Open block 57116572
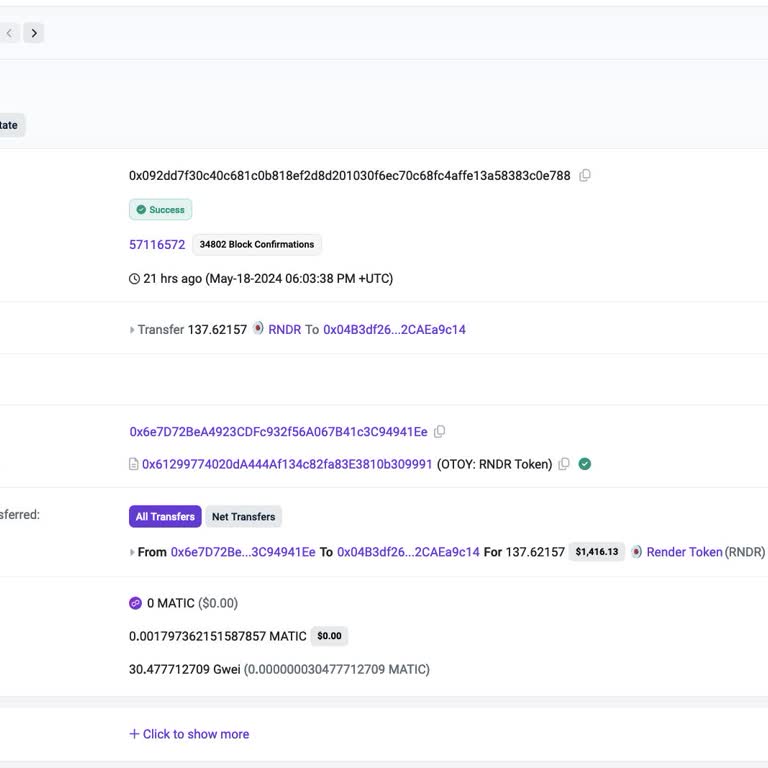Viewport: 768px width, 768px height. [x=157, y=244]
